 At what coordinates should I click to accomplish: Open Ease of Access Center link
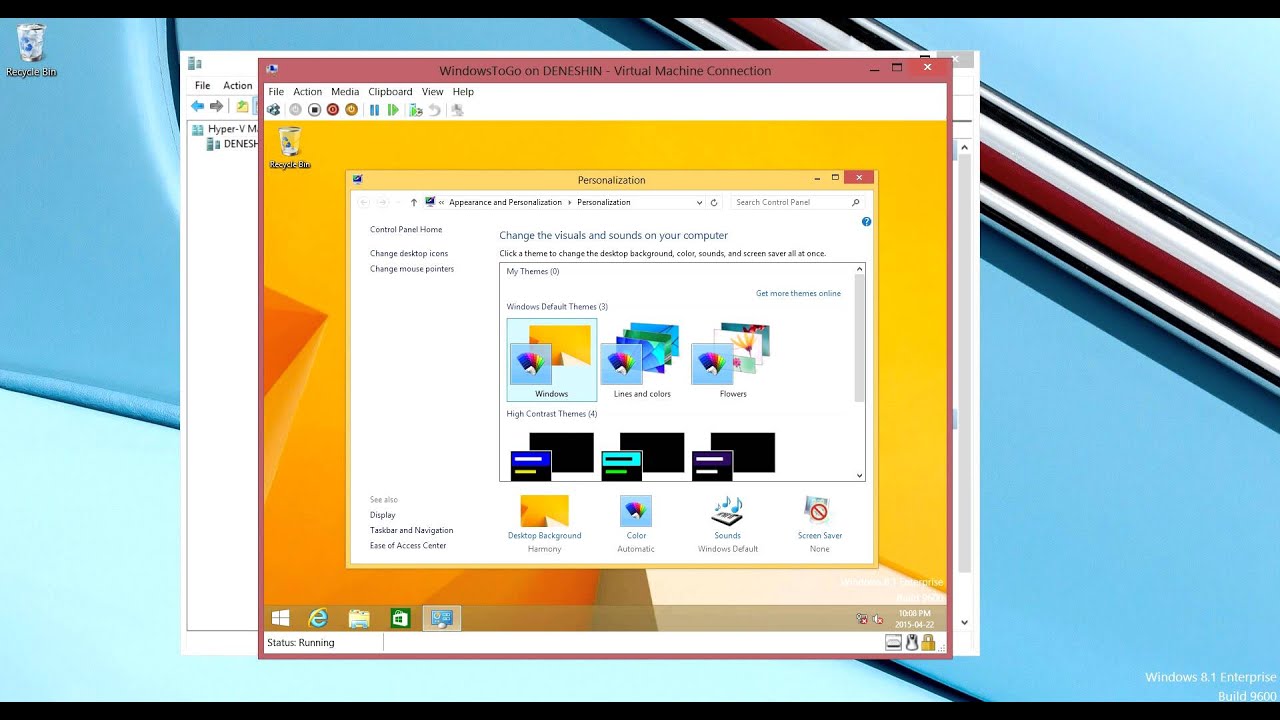(408, 545)
